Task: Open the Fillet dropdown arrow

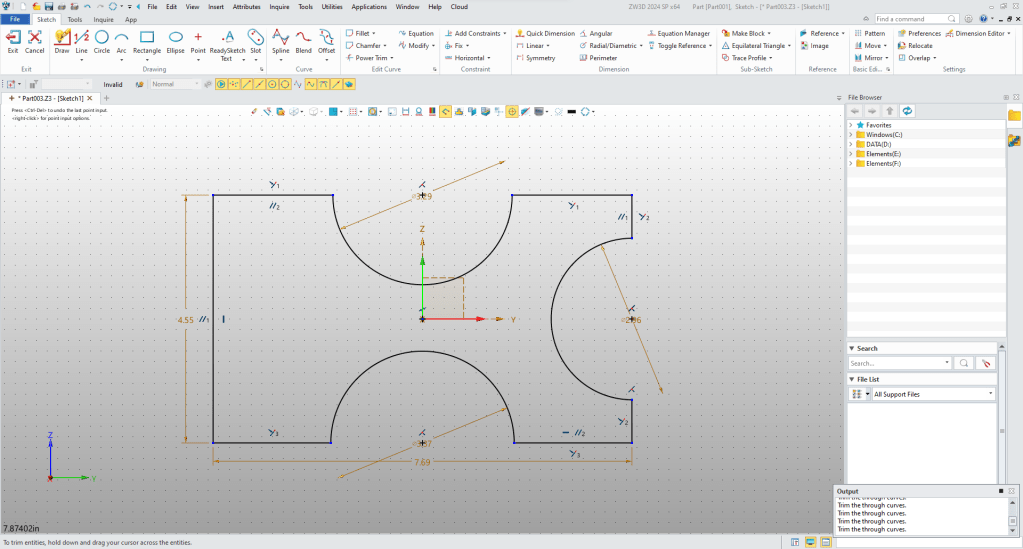Action: pyautogui.click(x=374, y=33)
